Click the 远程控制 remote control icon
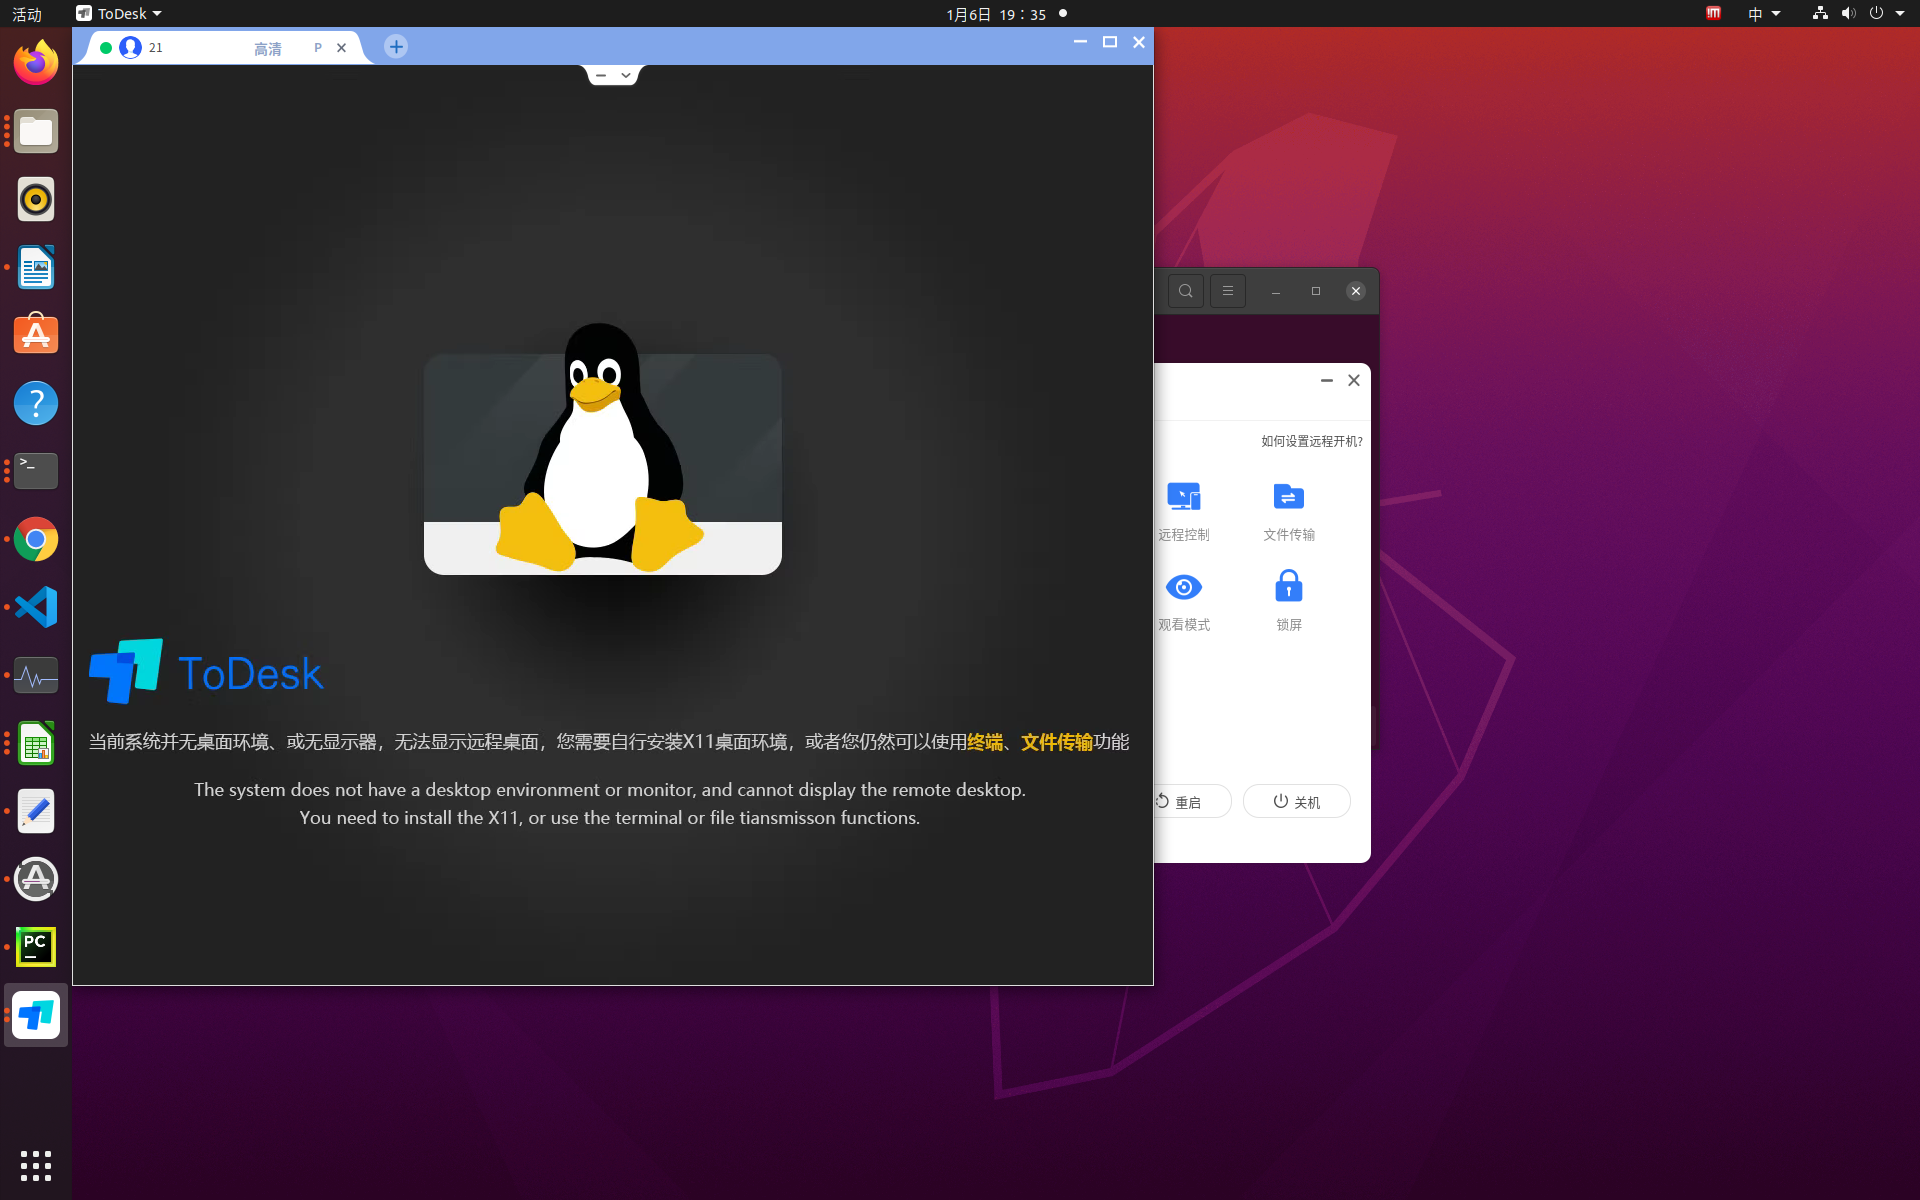This screenshot has width=1920, height=1200. pyautogui.click(x=1184, y=497)
